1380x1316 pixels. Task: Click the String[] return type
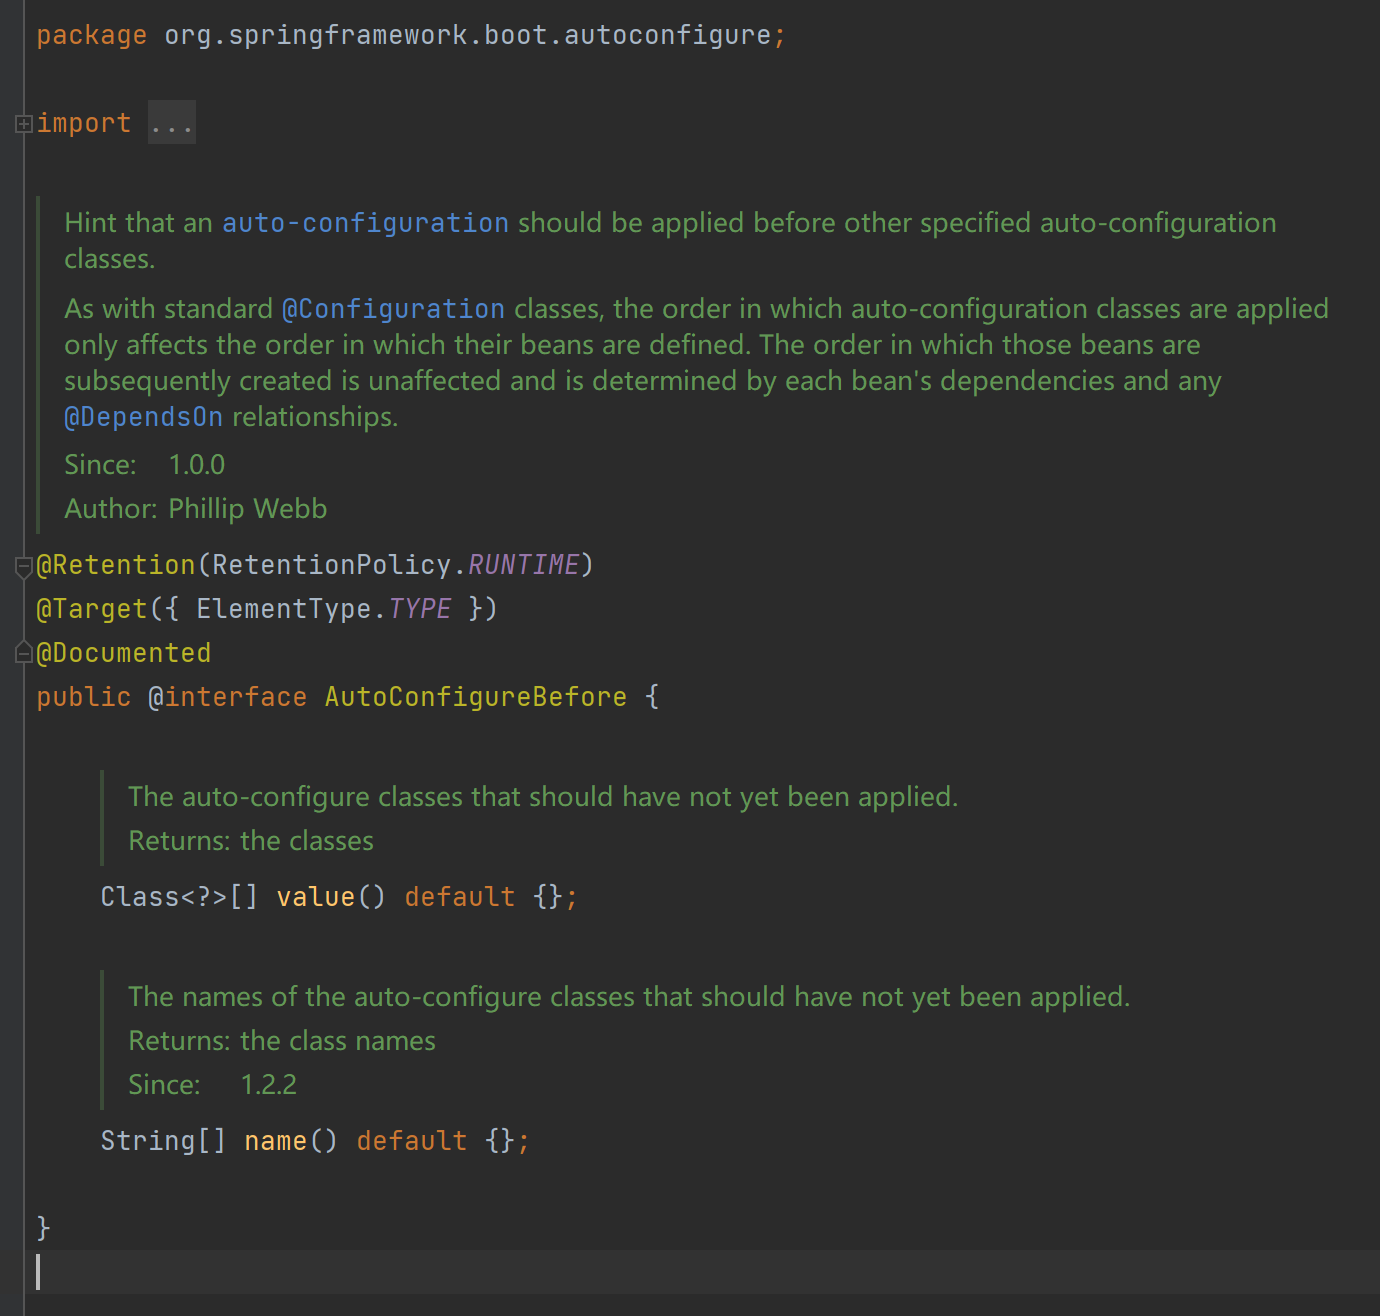[163, 1141]
